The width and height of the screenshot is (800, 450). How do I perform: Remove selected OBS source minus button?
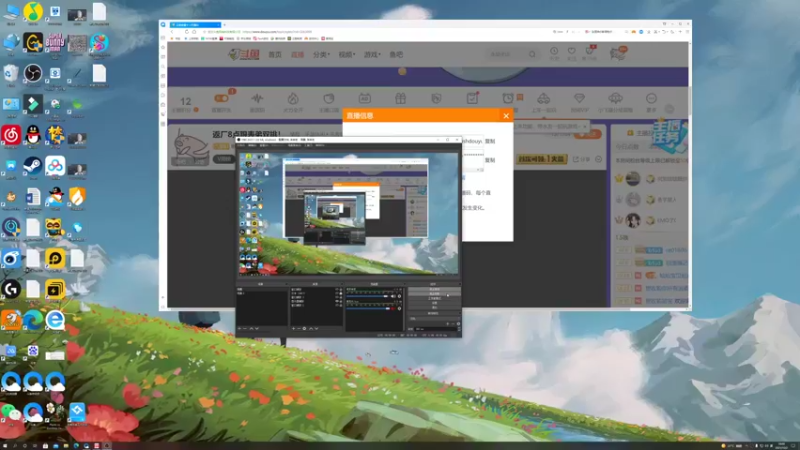pyautogui.click(x=299, y=329)
